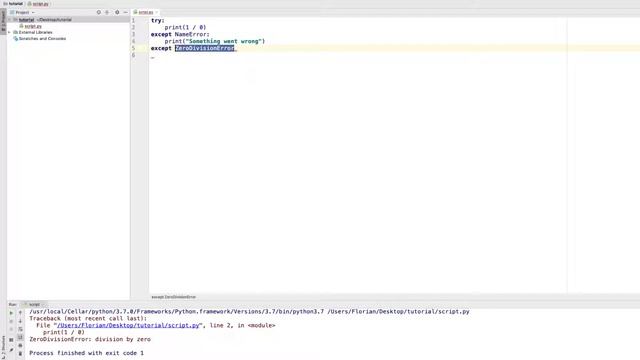This screenshot has width=640, height=360.
Task: Click the python3.7 command line in console
Action: click(x=249, y=311)
